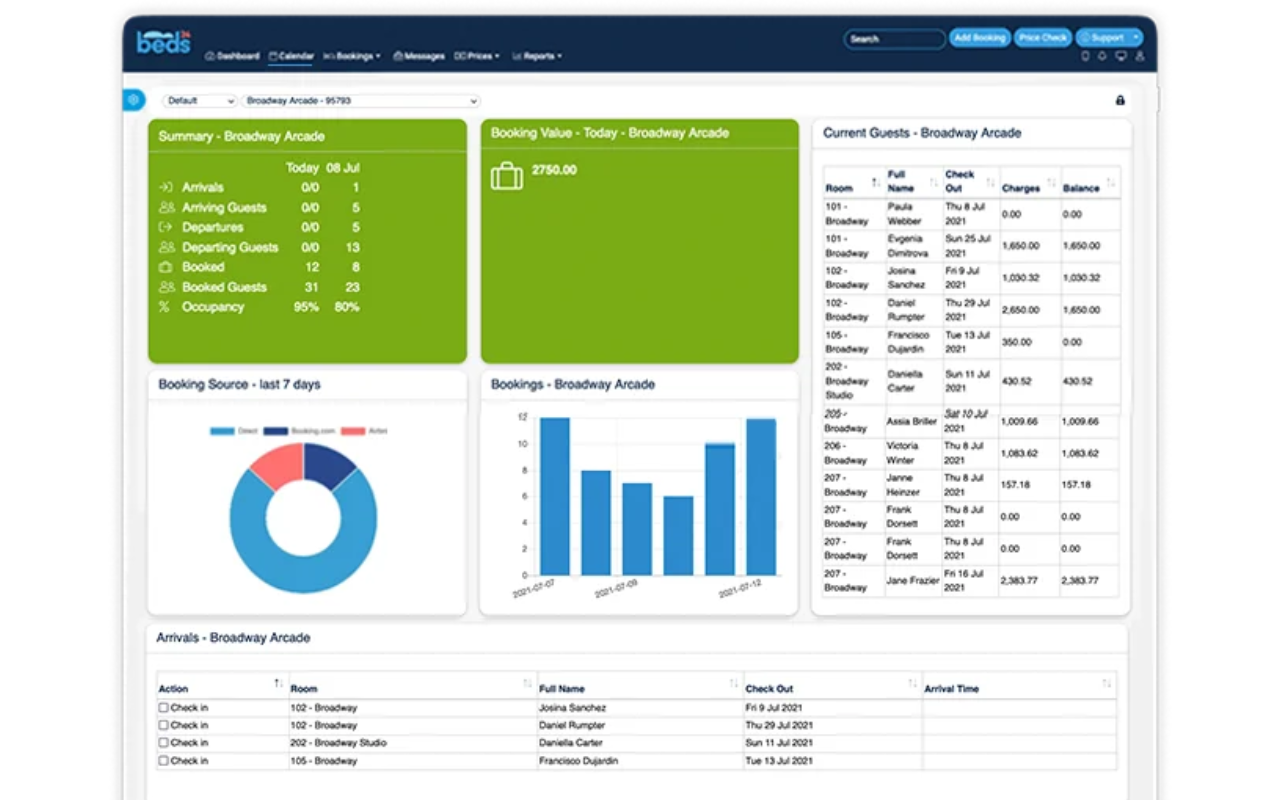Open the Support dropdown
Image resolution: width=1280 pixels, height=800 pixels.
1109,38
